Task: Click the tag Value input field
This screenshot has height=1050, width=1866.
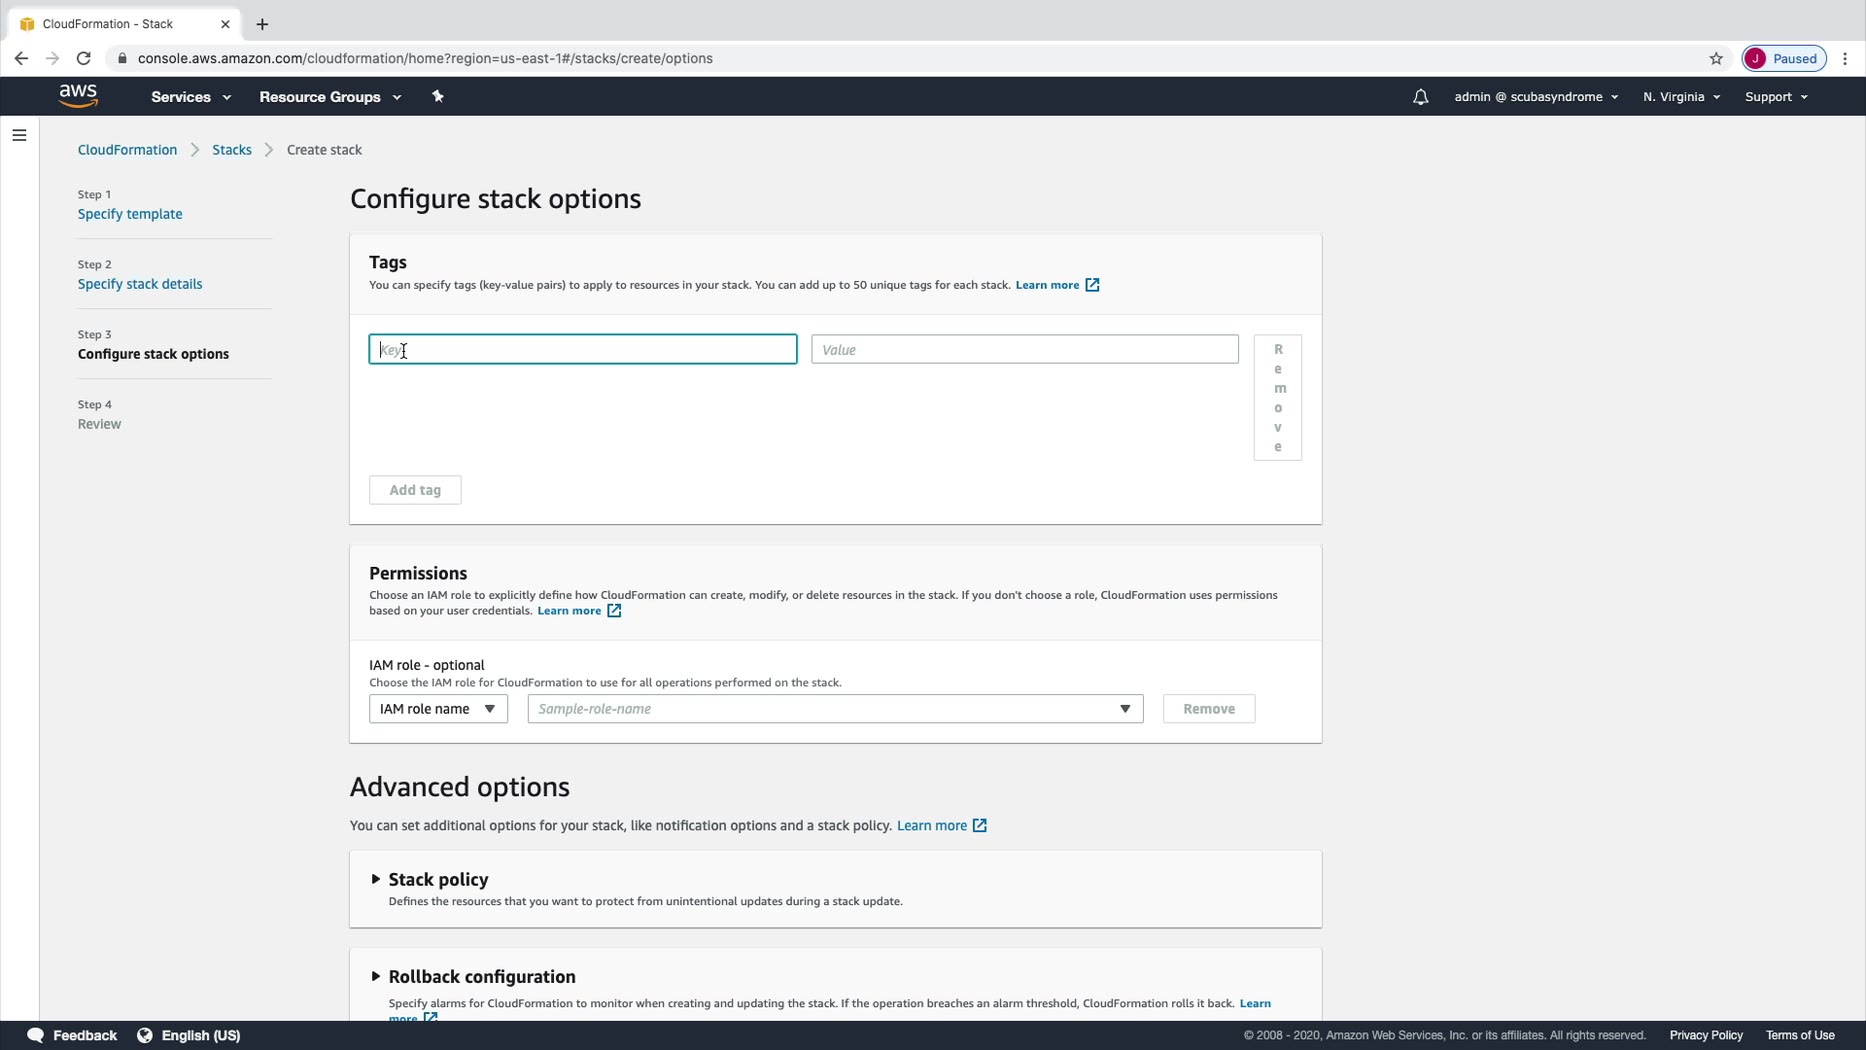Action: (x=1024, y=349)
